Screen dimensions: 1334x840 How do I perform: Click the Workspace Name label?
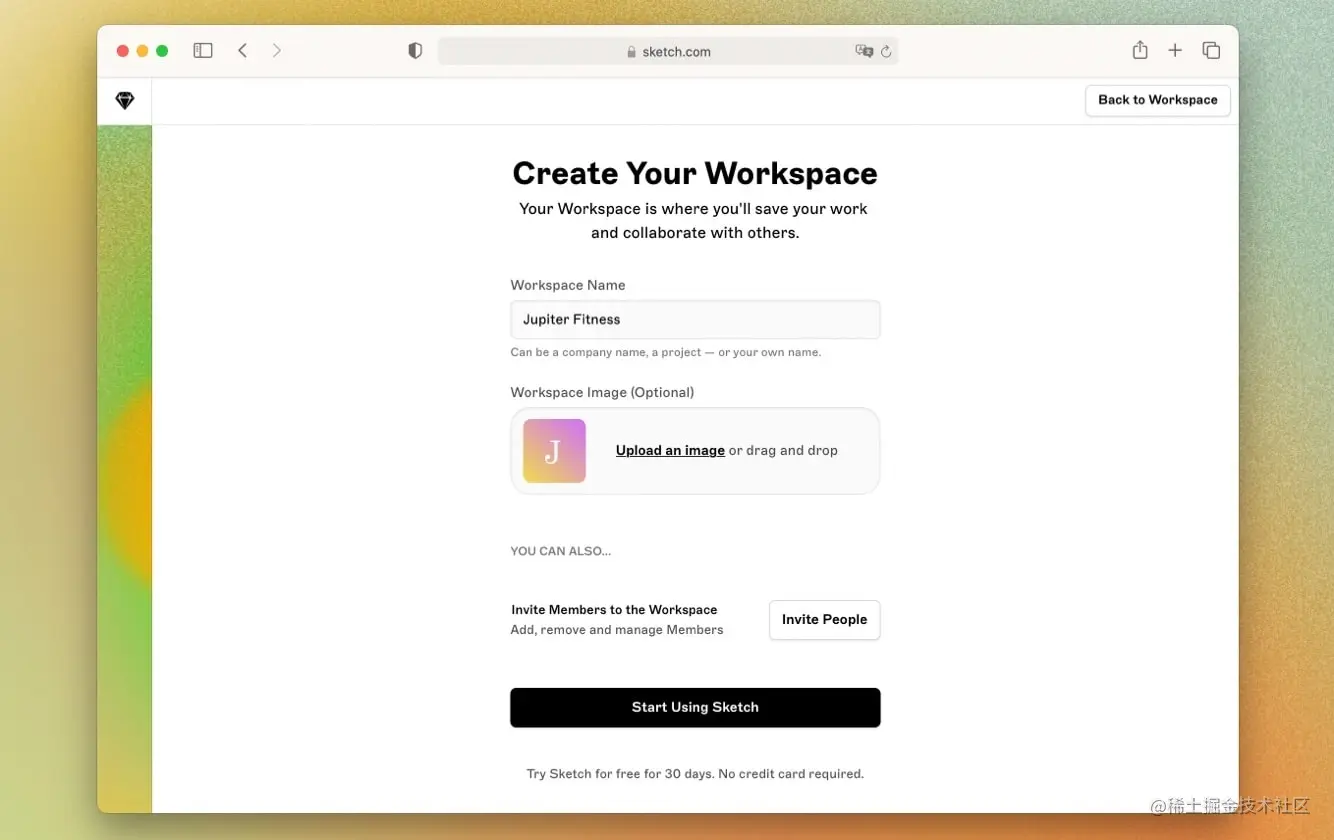tap(568, 285)
